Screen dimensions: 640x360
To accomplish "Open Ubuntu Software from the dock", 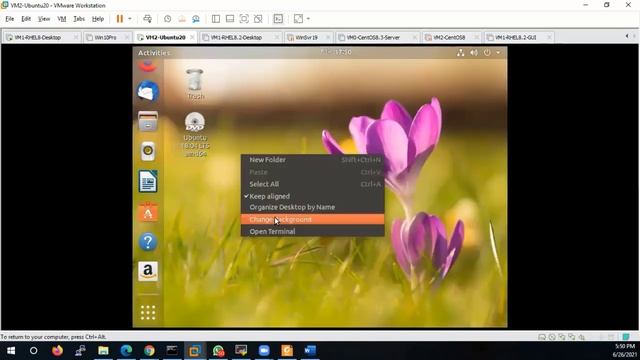I will point(148,211).
